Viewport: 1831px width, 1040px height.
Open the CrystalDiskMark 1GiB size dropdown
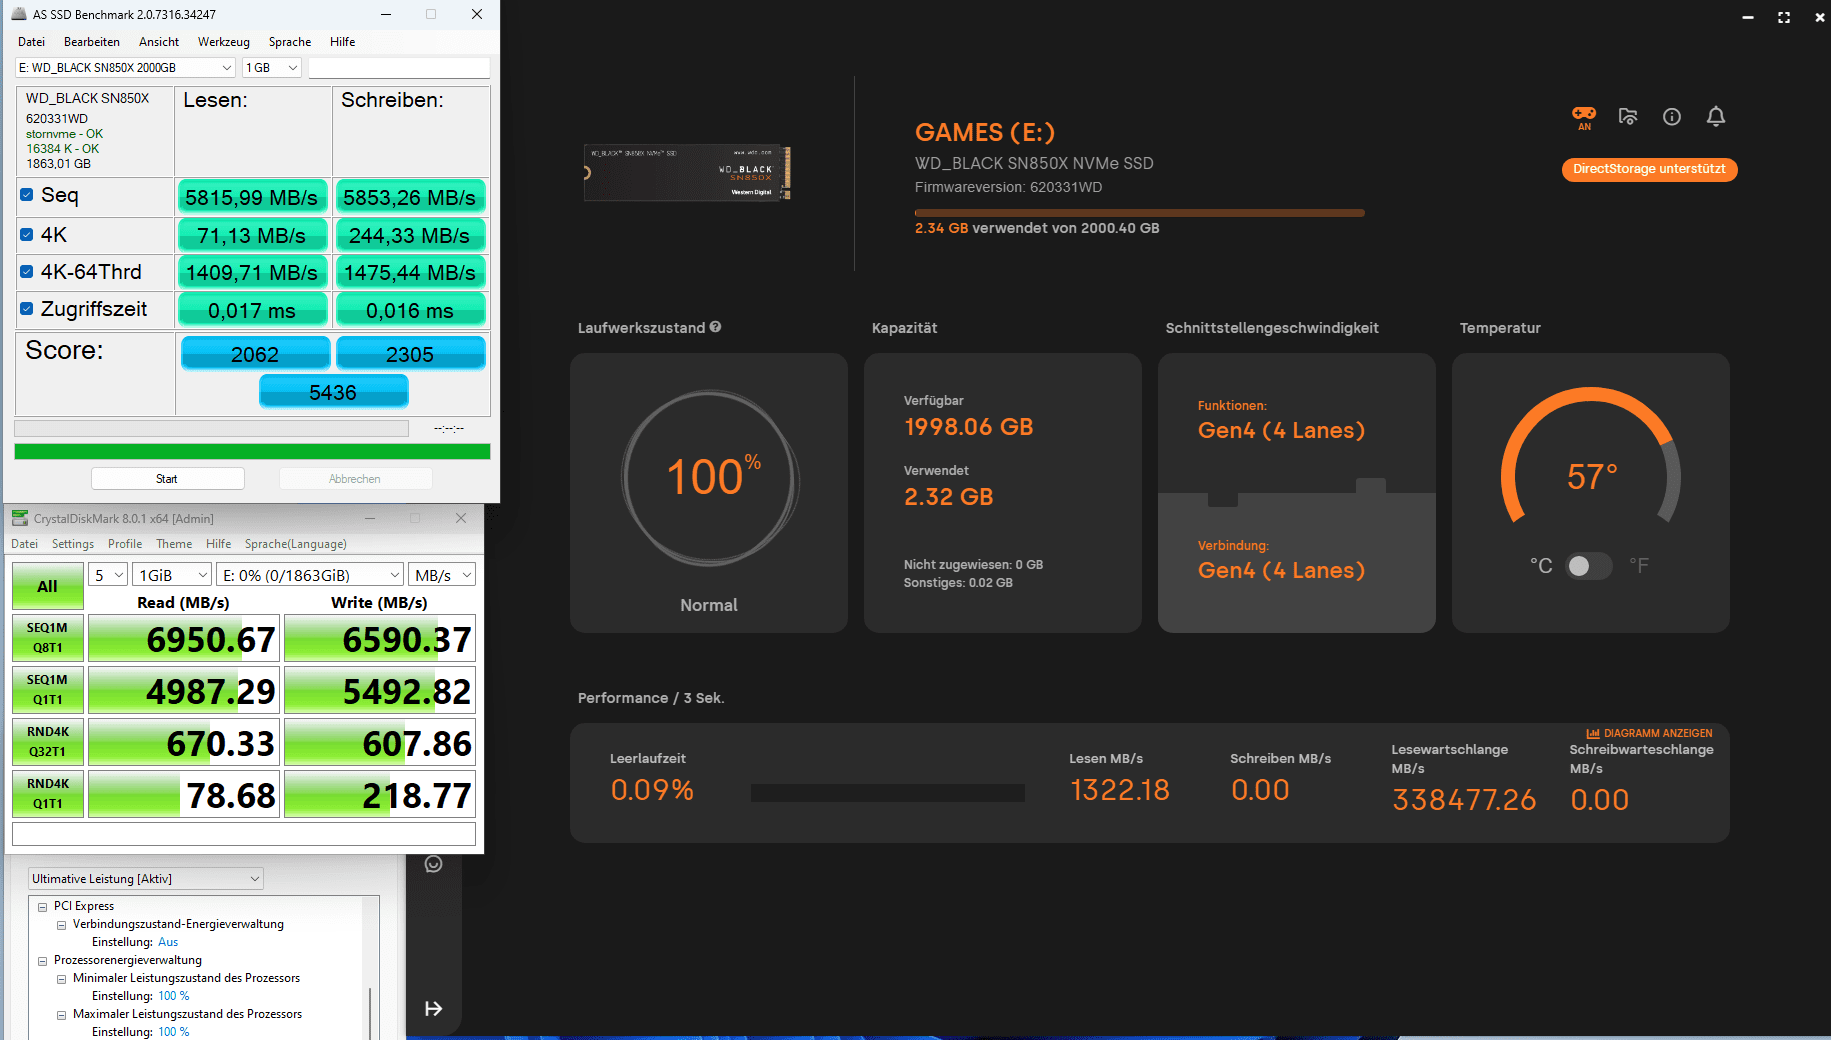(172, 575)
